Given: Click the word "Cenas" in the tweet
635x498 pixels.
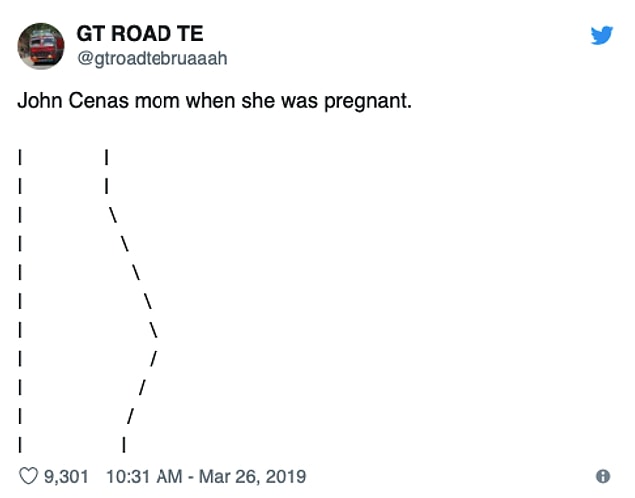Looking at the screenshot, I should [x=98, y=100].
